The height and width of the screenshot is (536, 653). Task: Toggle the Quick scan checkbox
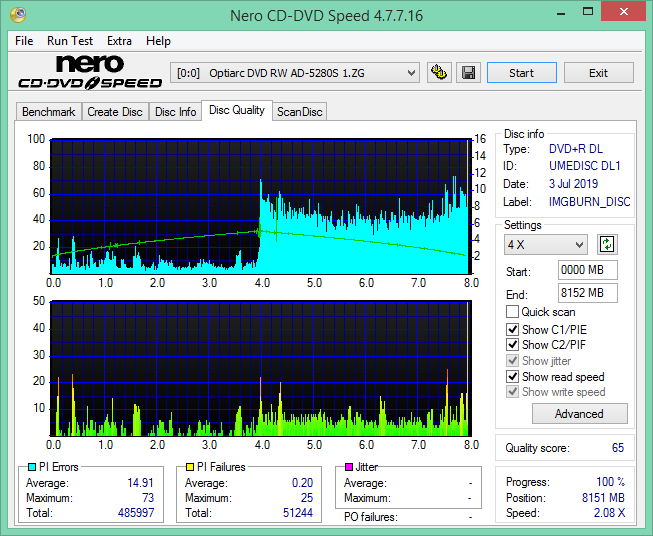pos(512,312)
